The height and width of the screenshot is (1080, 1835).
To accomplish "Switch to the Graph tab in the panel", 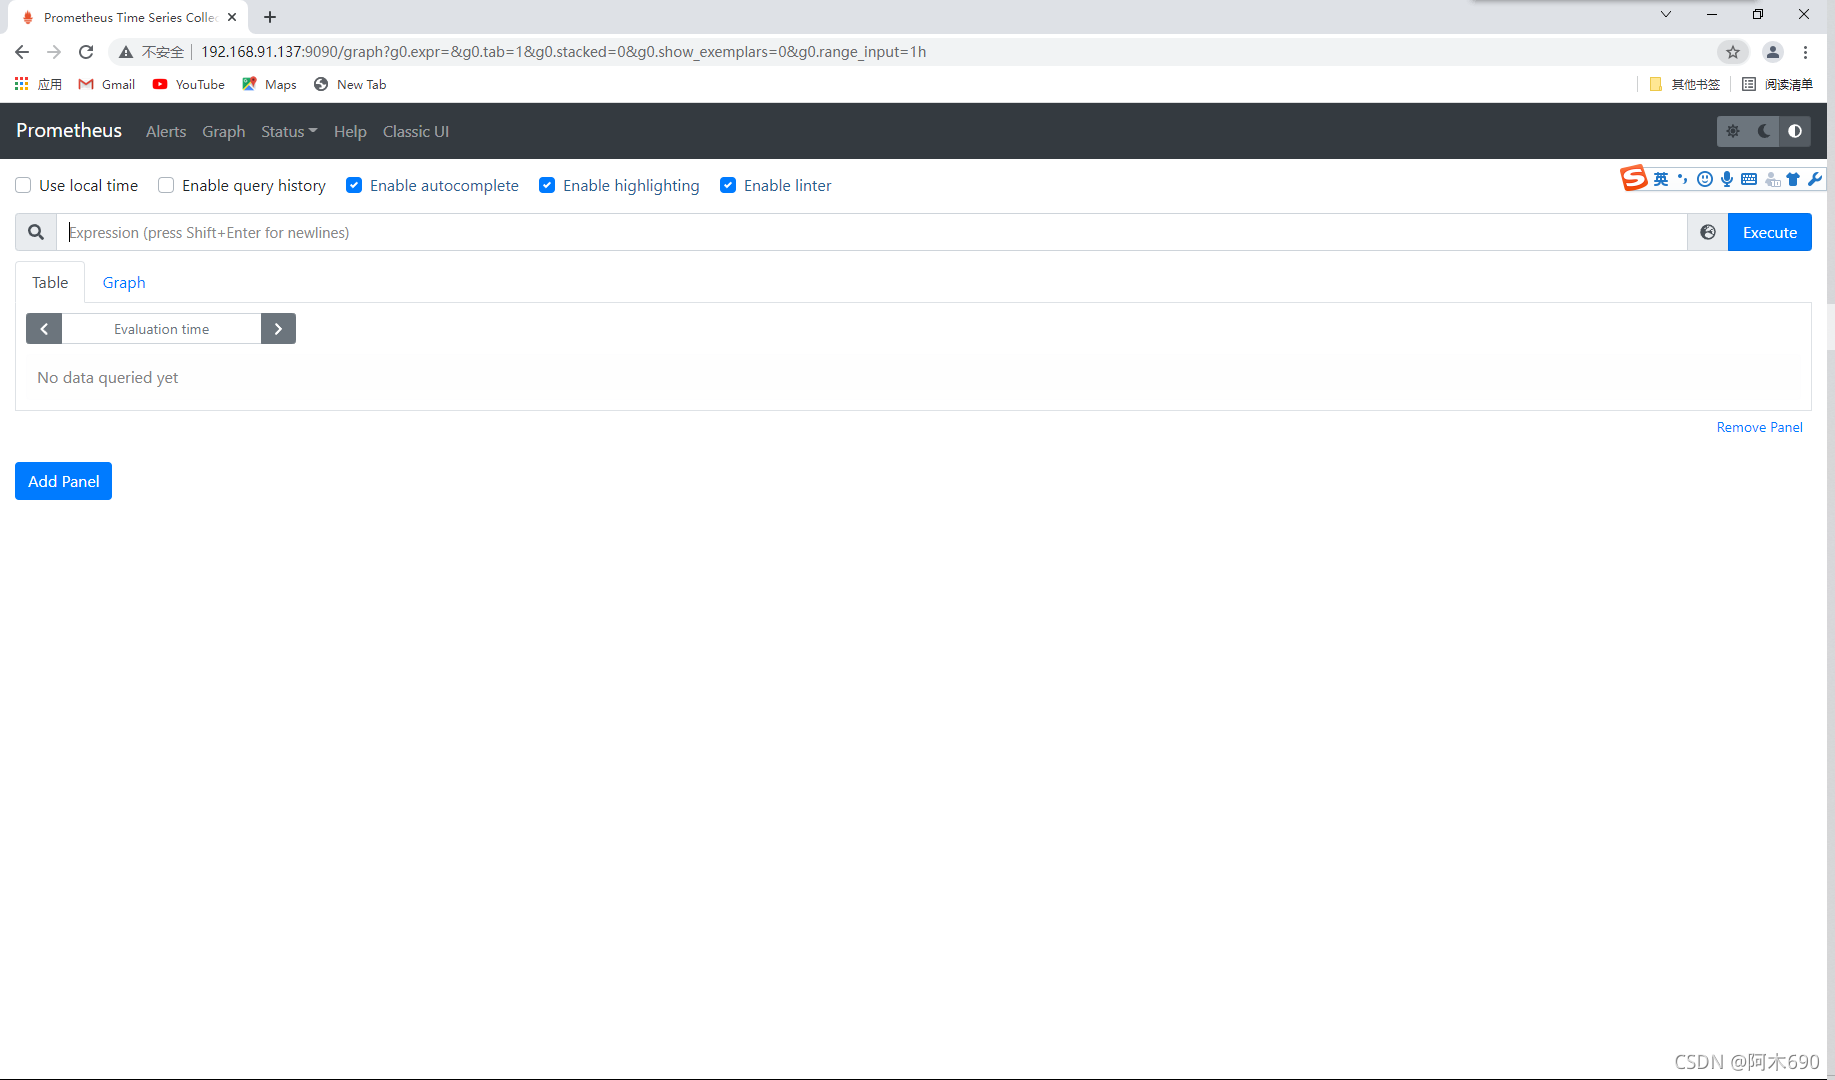I will click(x=124, y=282).
